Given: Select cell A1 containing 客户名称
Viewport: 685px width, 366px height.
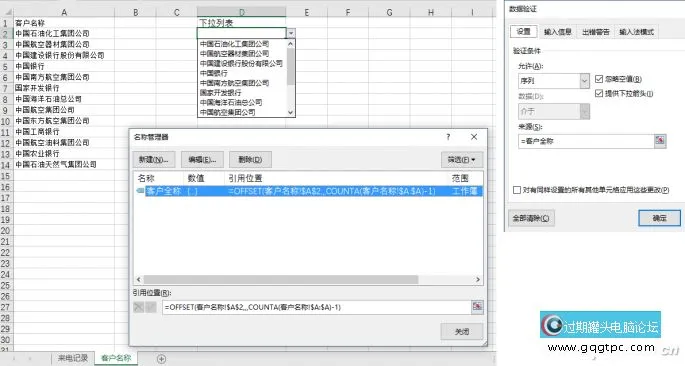Looking at the screenshot, I should click(x=64, y=23).
